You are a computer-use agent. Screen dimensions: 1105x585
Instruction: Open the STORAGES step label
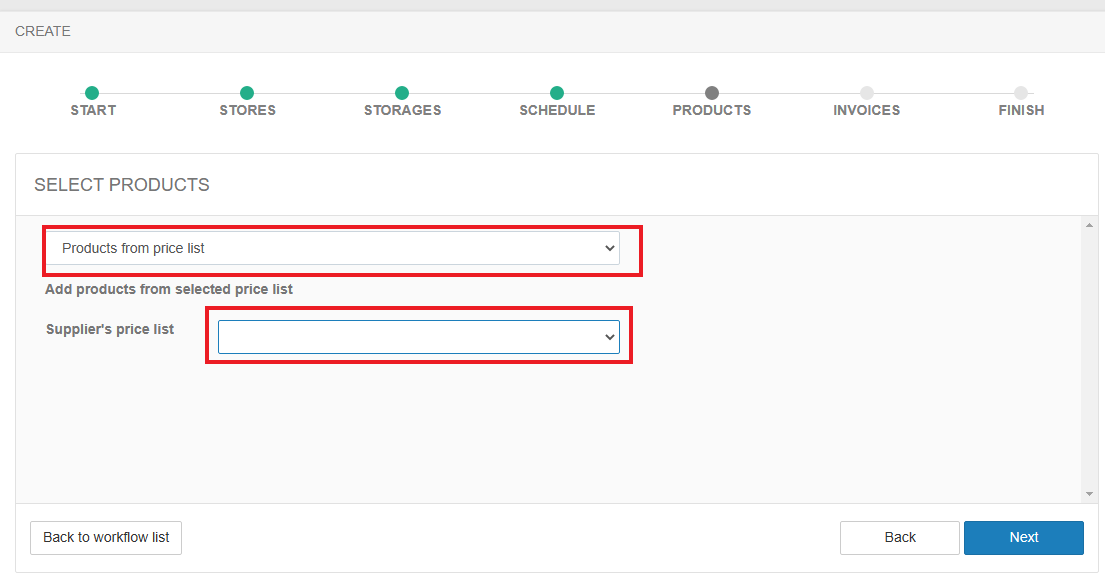click(402, 111)
